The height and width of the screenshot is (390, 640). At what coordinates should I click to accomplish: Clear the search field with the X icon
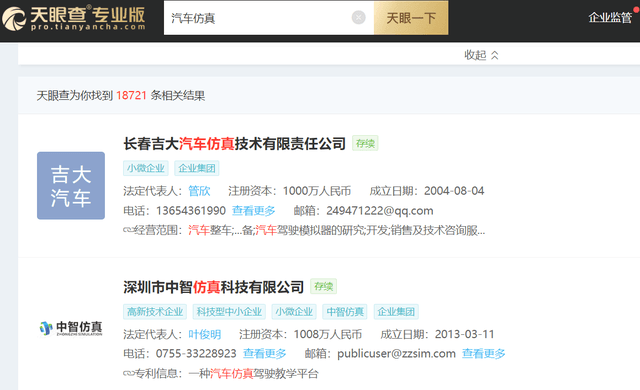[x=358, y=18]
